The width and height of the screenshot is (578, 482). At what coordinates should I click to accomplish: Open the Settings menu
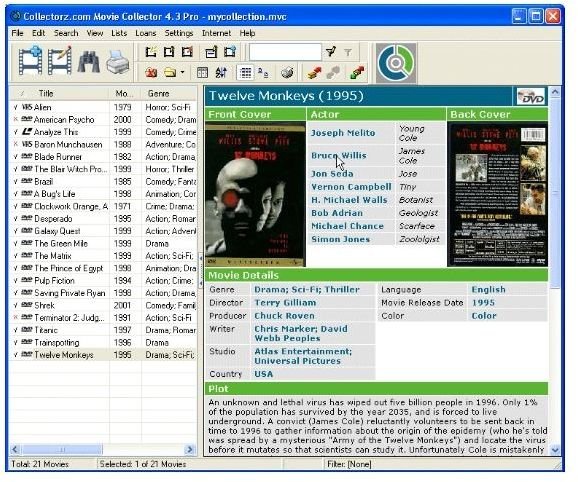coord(179,33)
